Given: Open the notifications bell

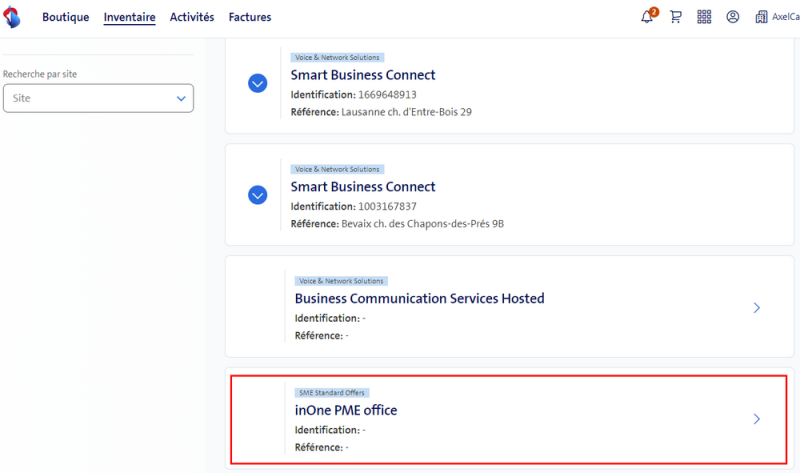Looking at the screenshot, I should coord(647,17).
